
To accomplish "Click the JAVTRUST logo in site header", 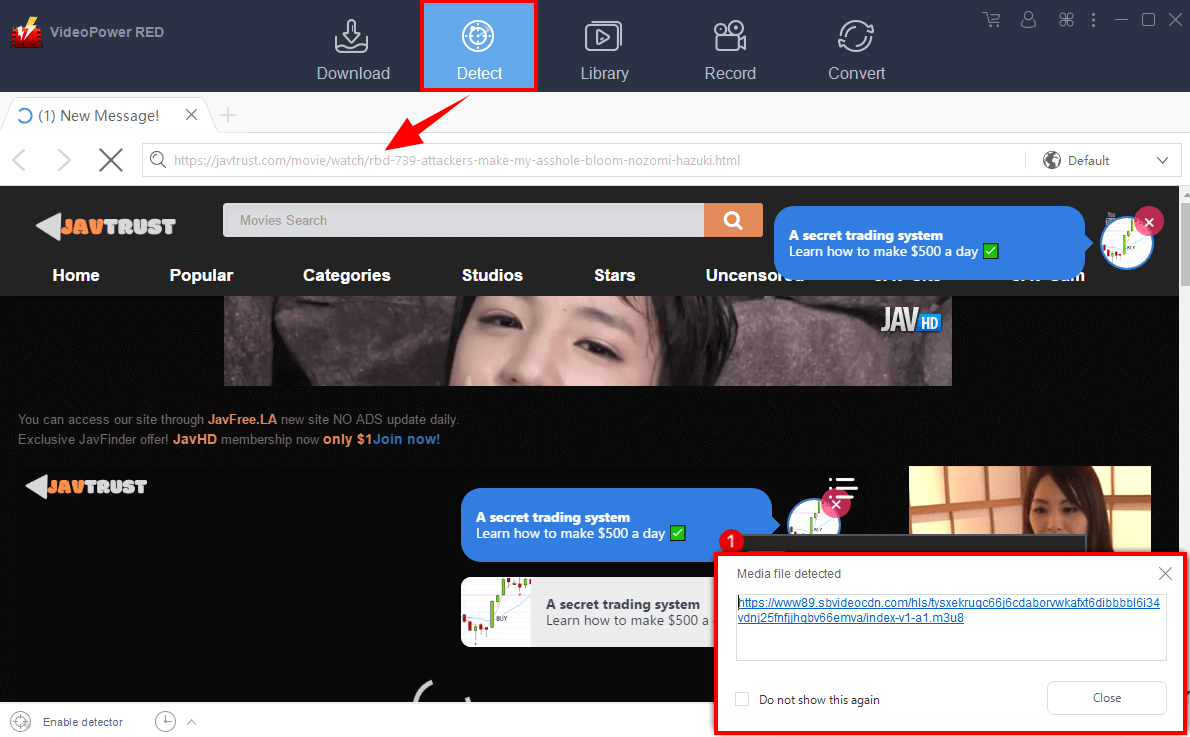I will (x=105, y=226).
